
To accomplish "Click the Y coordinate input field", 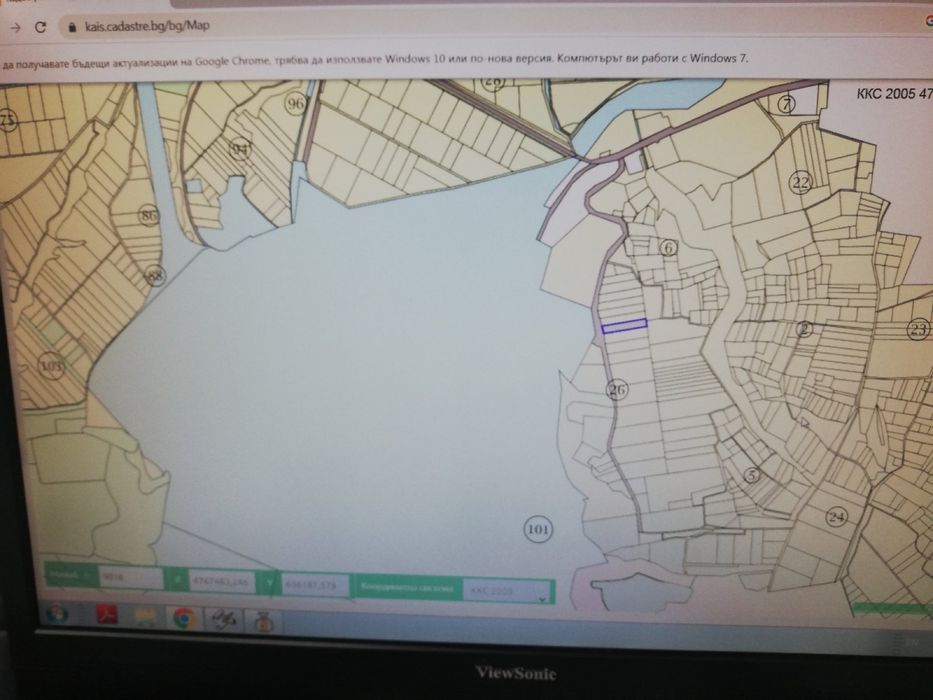I will pos(315,585).
